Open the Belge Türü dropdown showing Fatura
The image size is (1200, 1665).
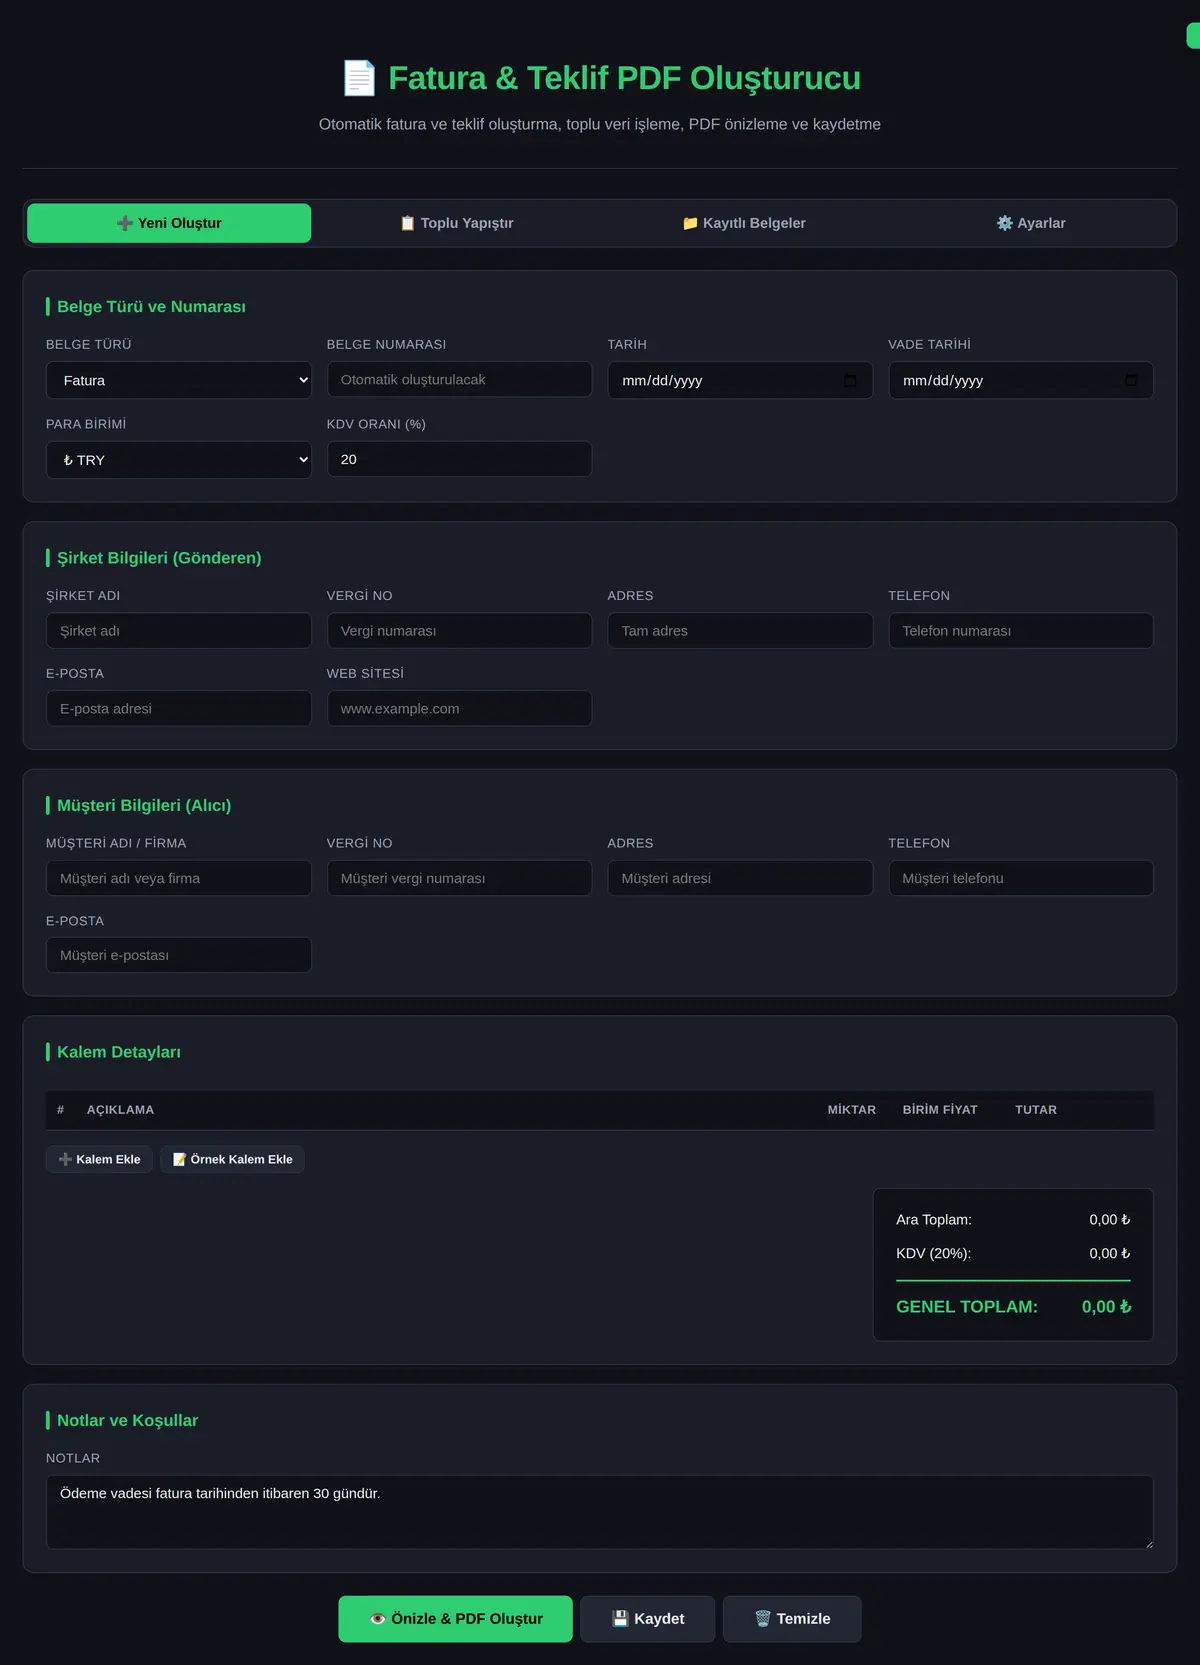pyautogui.click(x=179, y=380)
